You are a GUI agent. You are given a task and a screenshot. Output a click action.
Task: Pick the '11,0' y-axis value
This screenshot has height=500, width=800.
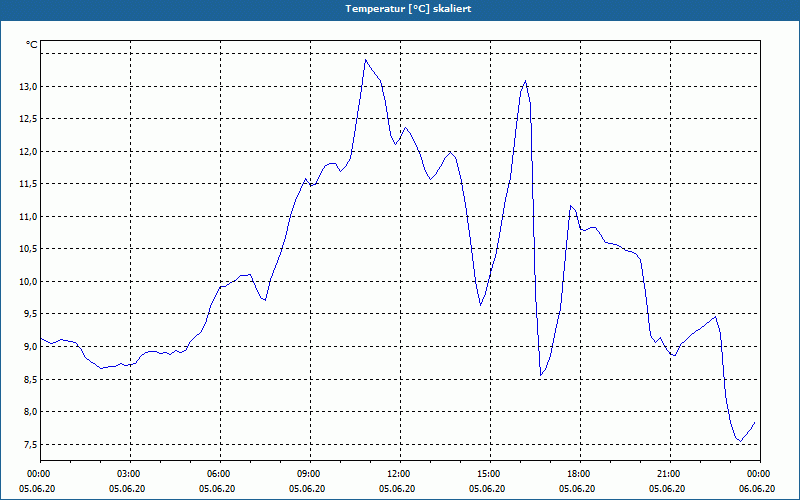(x=28, y=217)
